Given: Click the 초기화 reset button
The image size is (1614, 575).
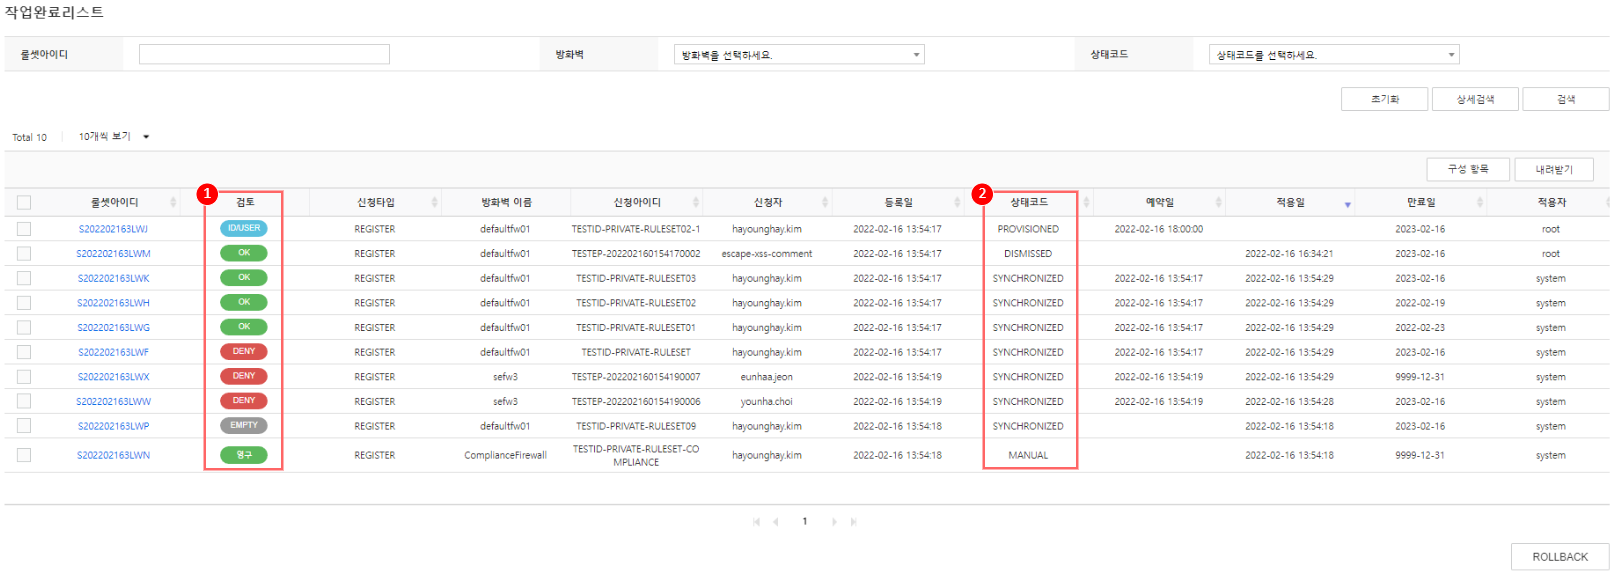Looking at the screenshot, I should pos(1385,99).
